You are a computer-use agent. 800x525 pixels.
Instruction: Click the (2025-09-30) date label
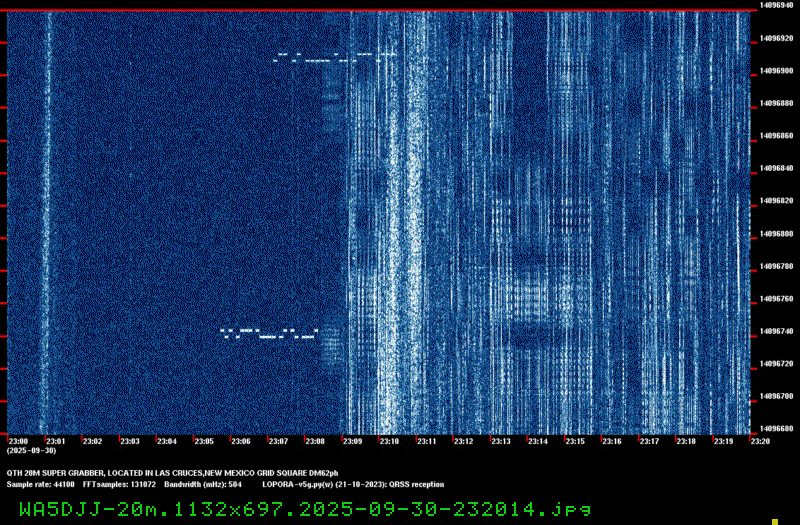coord(32,451)
